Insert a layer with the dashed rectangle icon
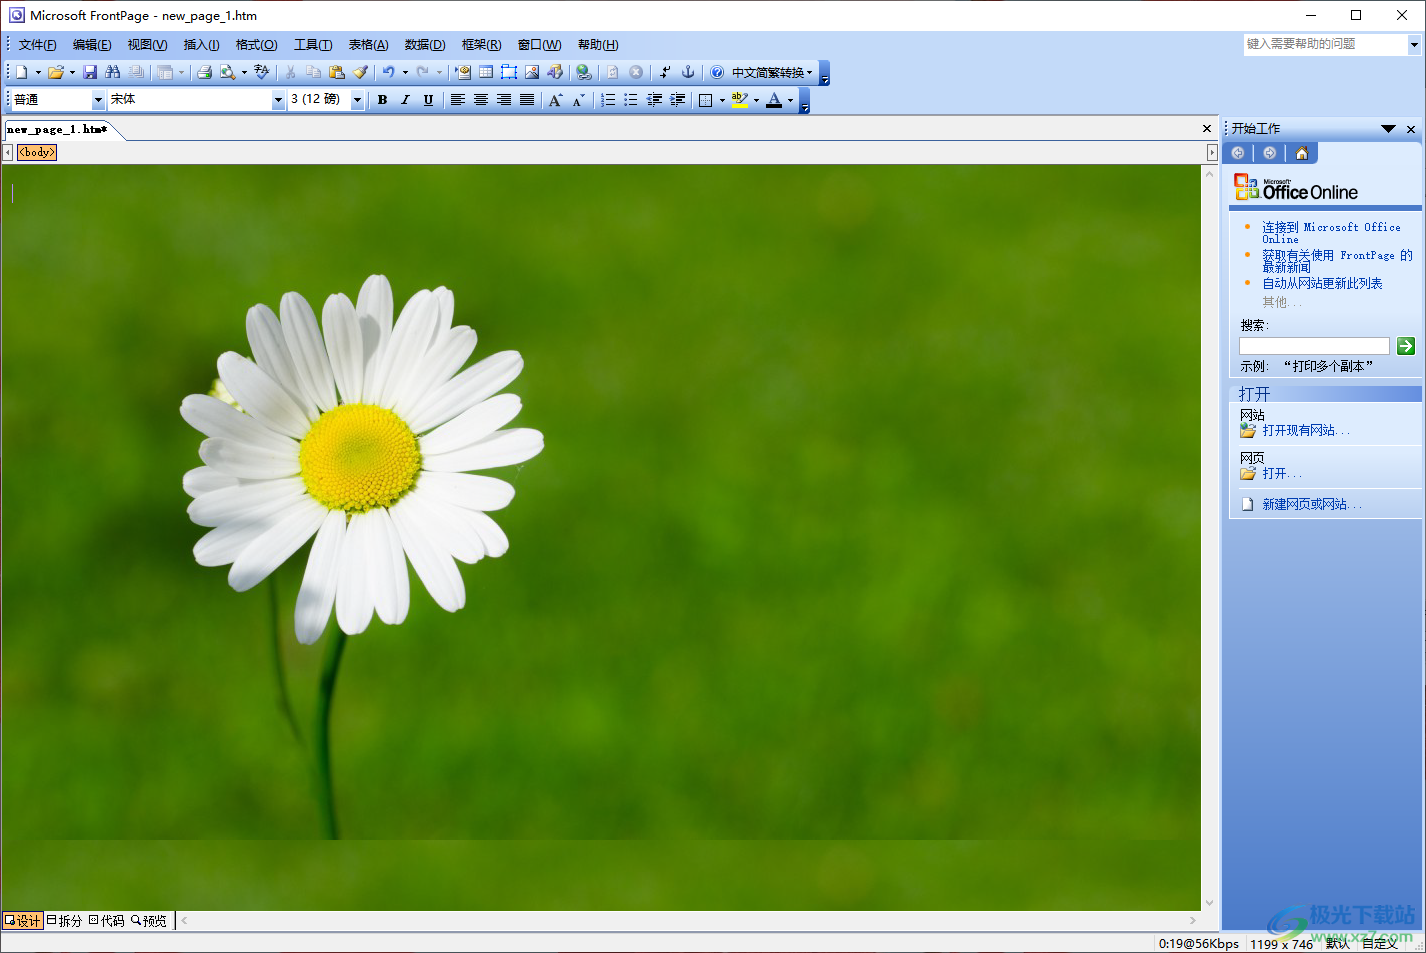The width and height of the screenshot is (1426, 953). click(509, 72)
